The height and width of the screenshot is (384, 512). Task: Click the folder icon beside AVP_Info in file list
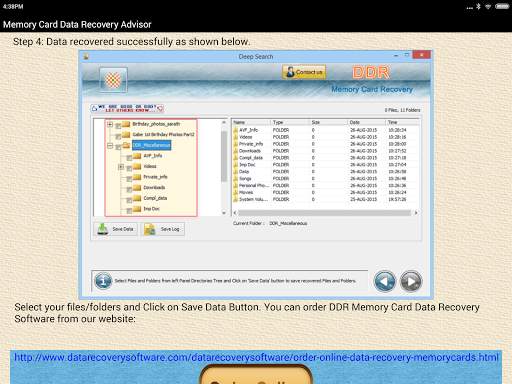235,130
